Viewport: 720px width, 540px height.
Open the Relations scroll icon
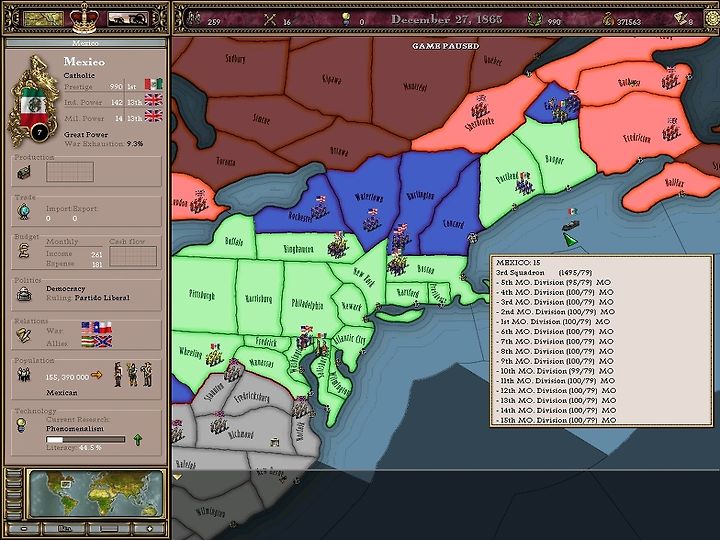point(23,336)
